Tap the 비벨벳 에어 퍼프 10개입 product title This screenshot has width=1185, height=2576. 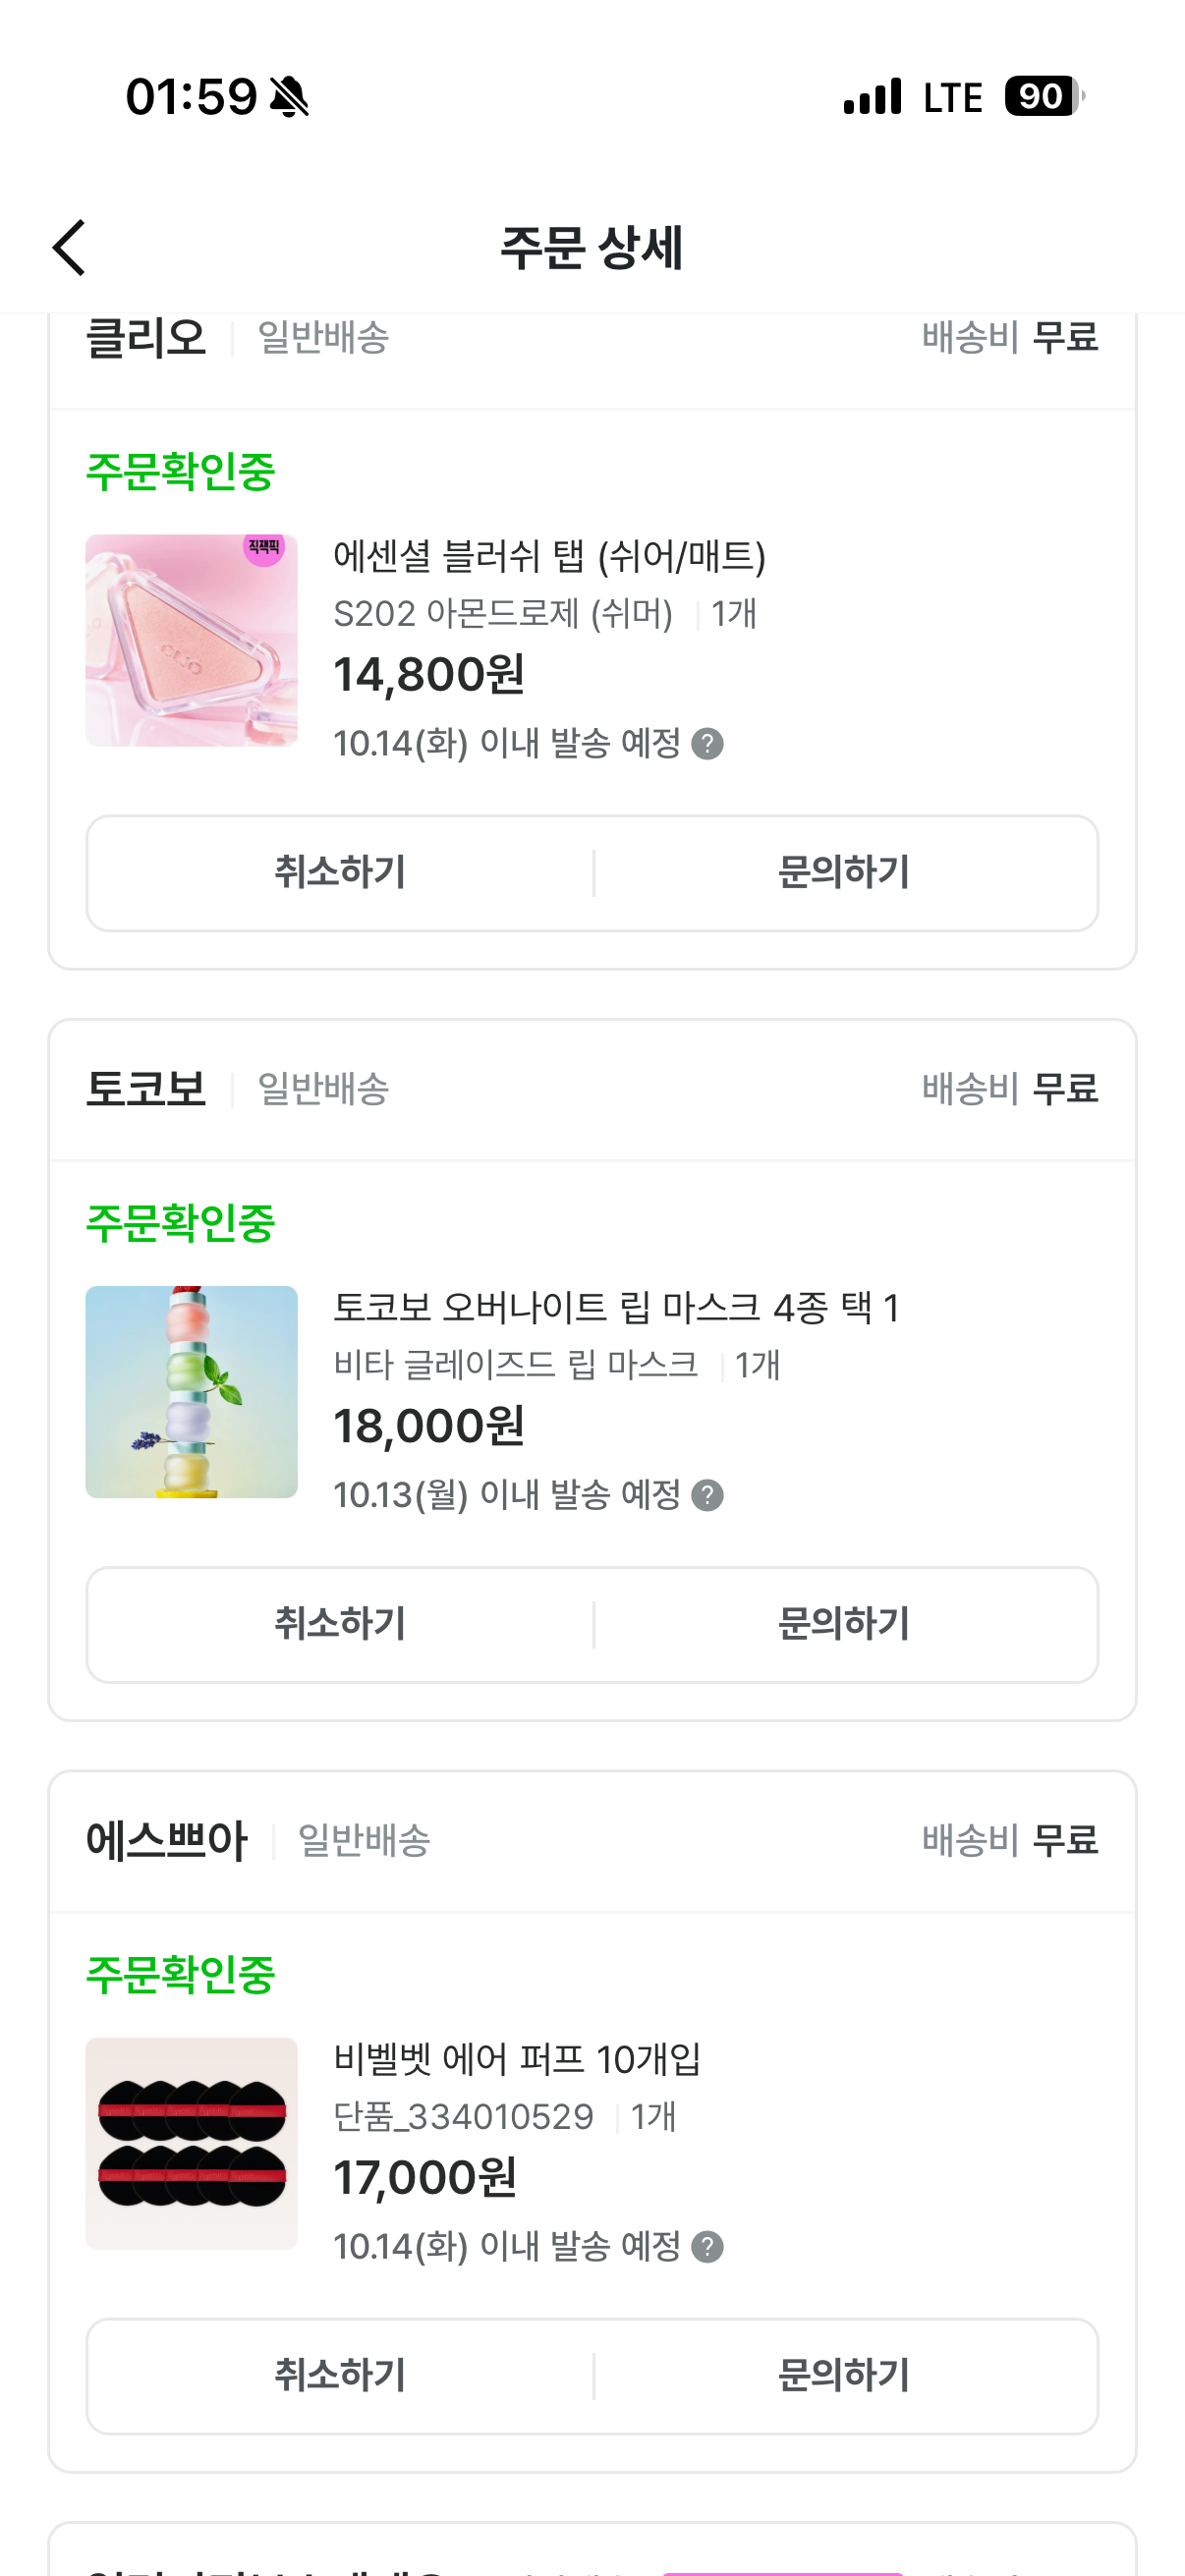(517, 2059)
